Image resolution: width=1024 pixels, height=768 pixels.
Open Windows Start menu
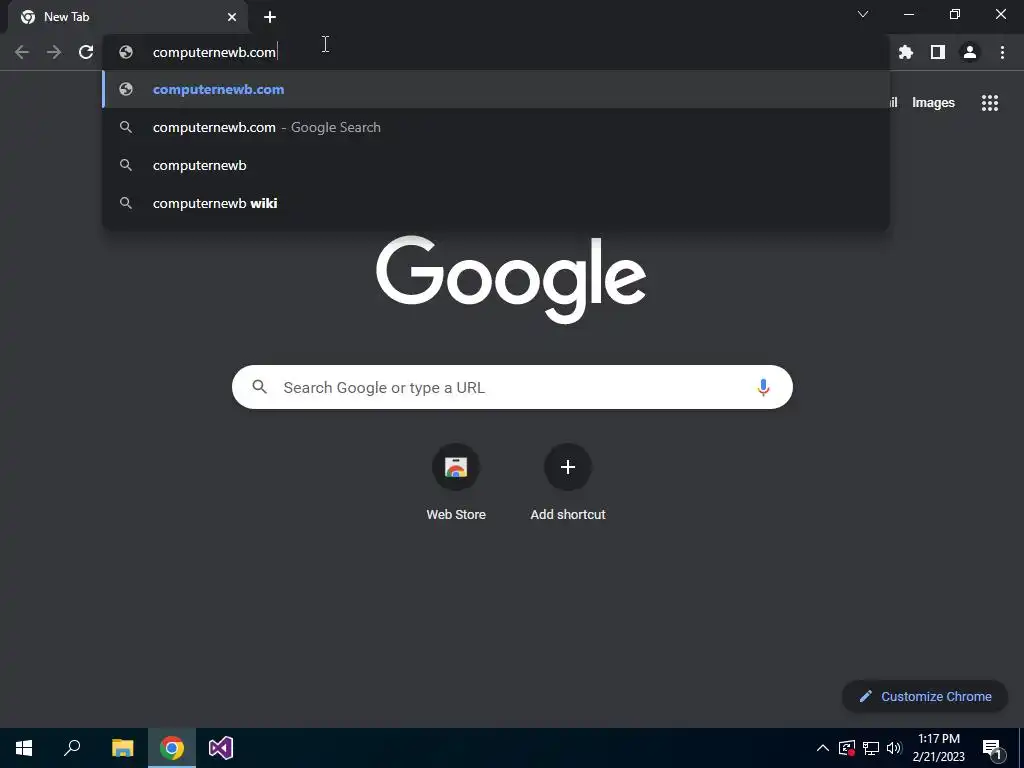(24, 748)
